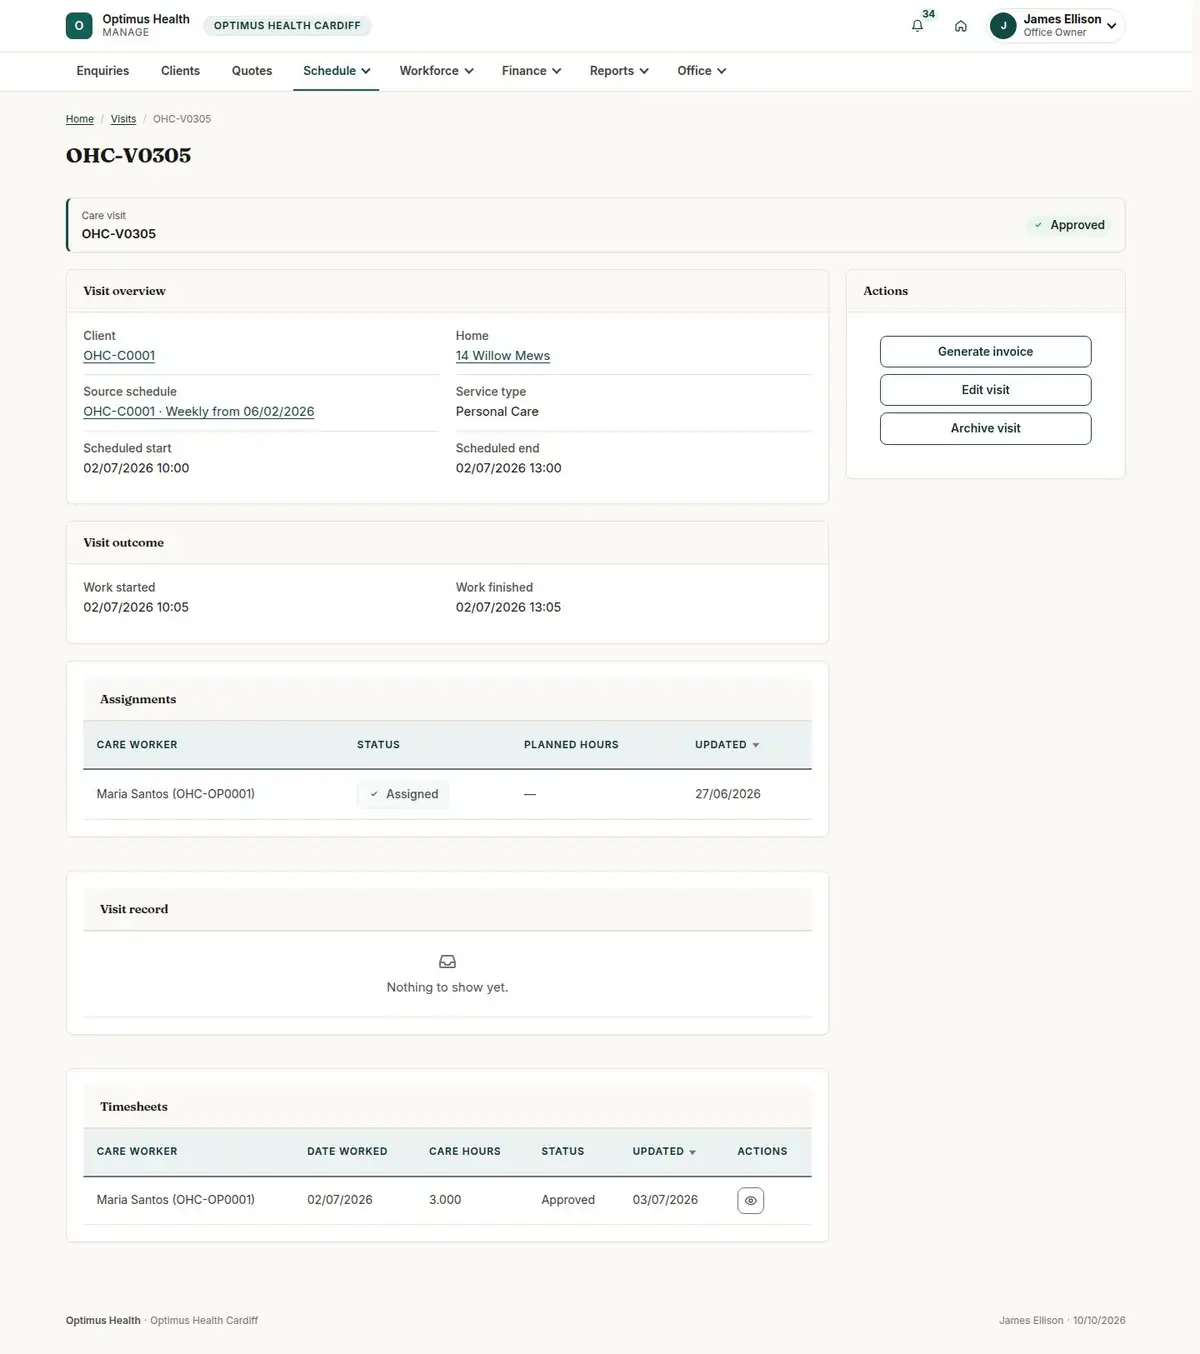The image size is (1200, 1354).
Task: Open the Clients tab
Action: (180, 71)
